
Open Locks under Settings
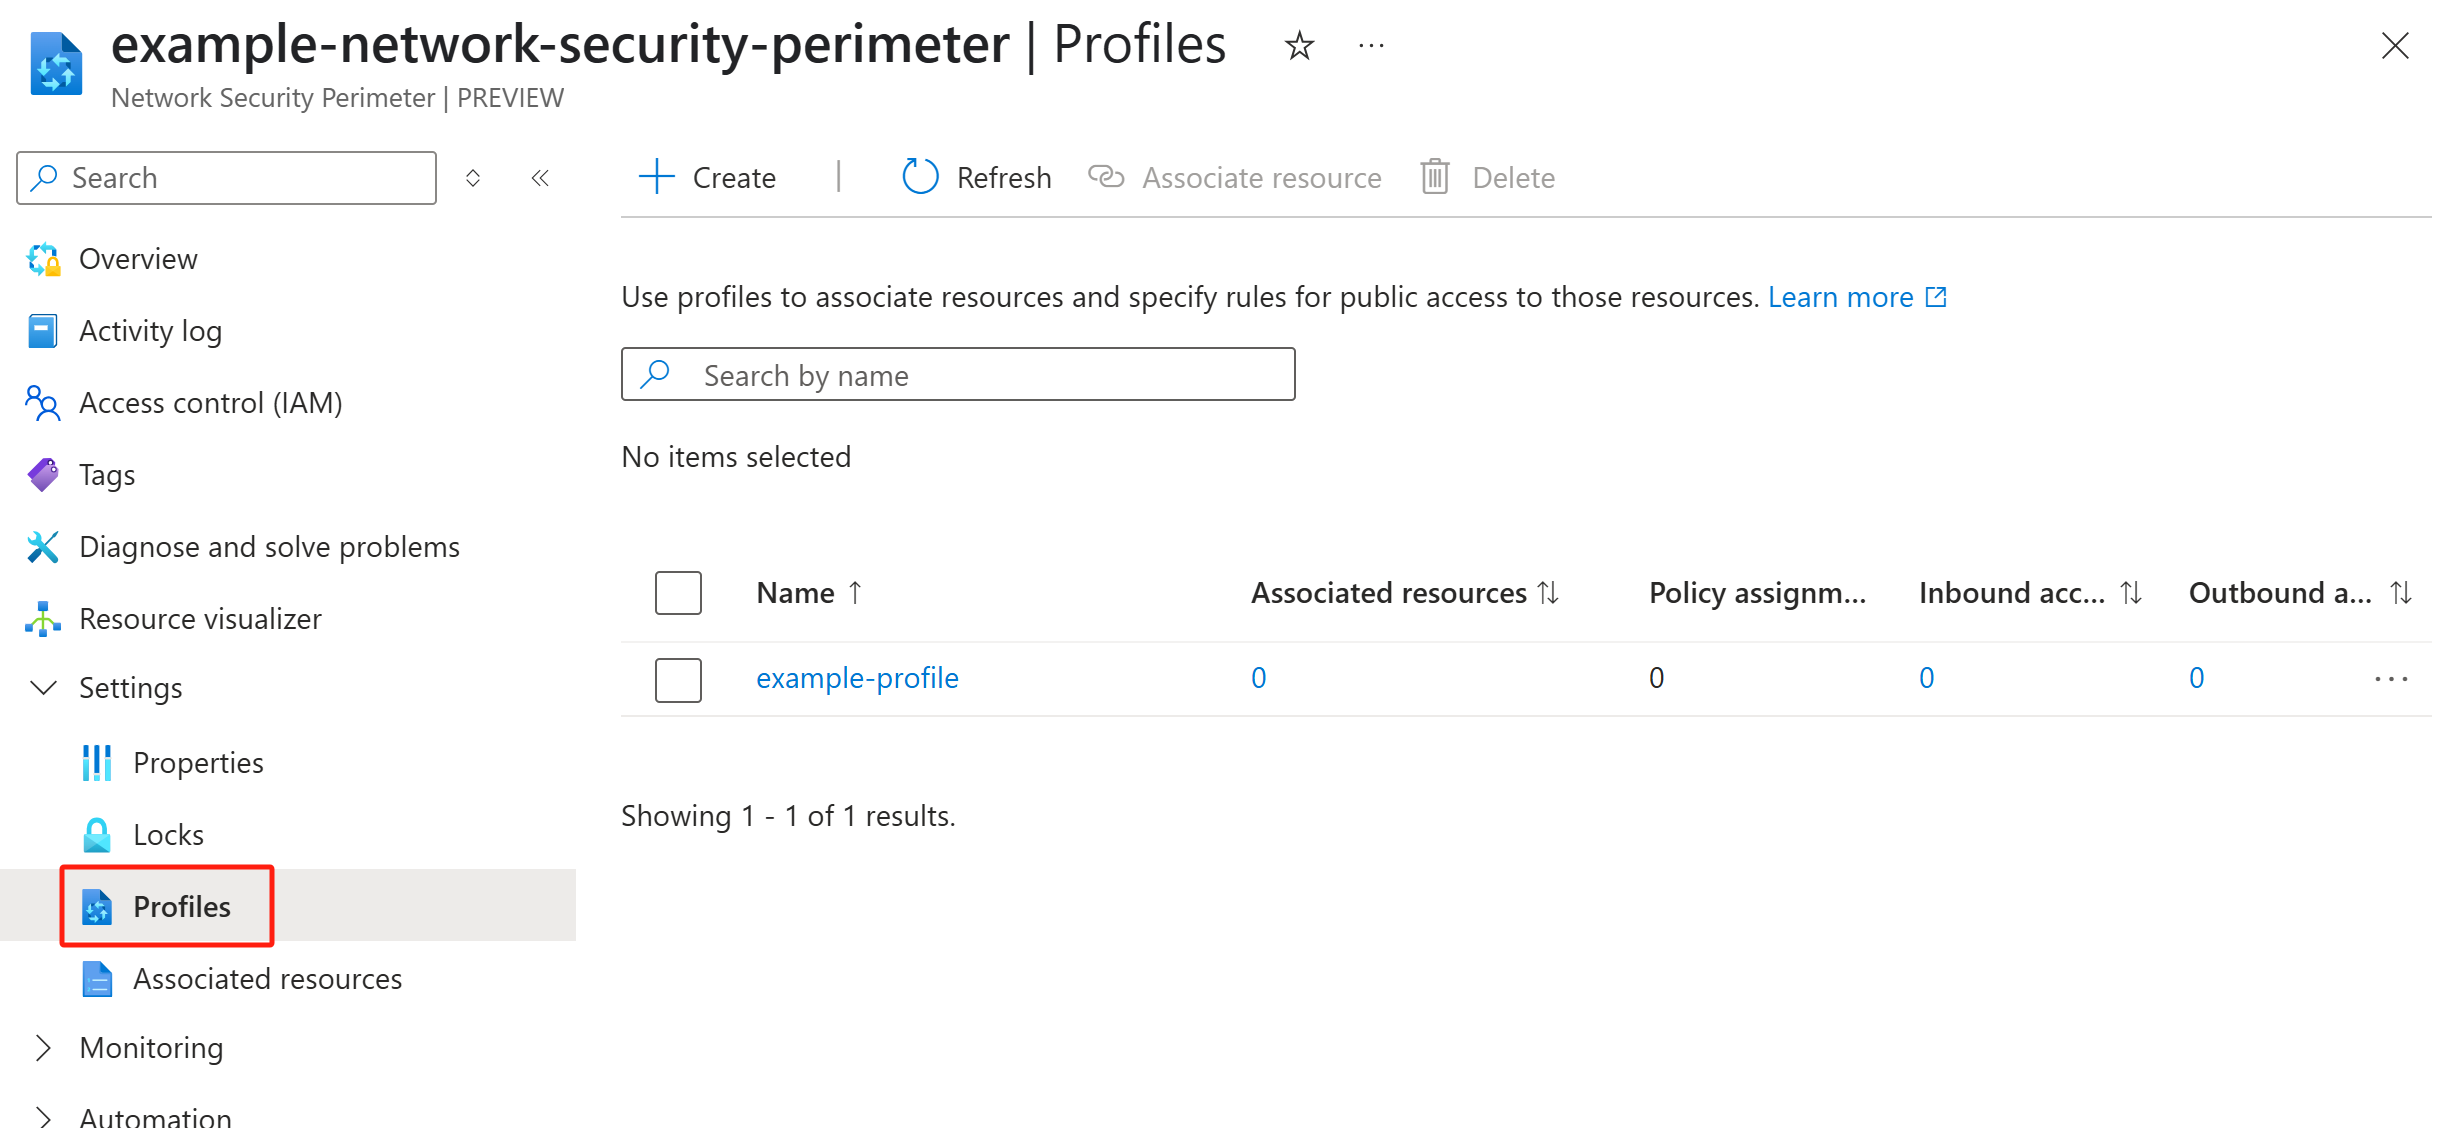[x=168, y=835]
